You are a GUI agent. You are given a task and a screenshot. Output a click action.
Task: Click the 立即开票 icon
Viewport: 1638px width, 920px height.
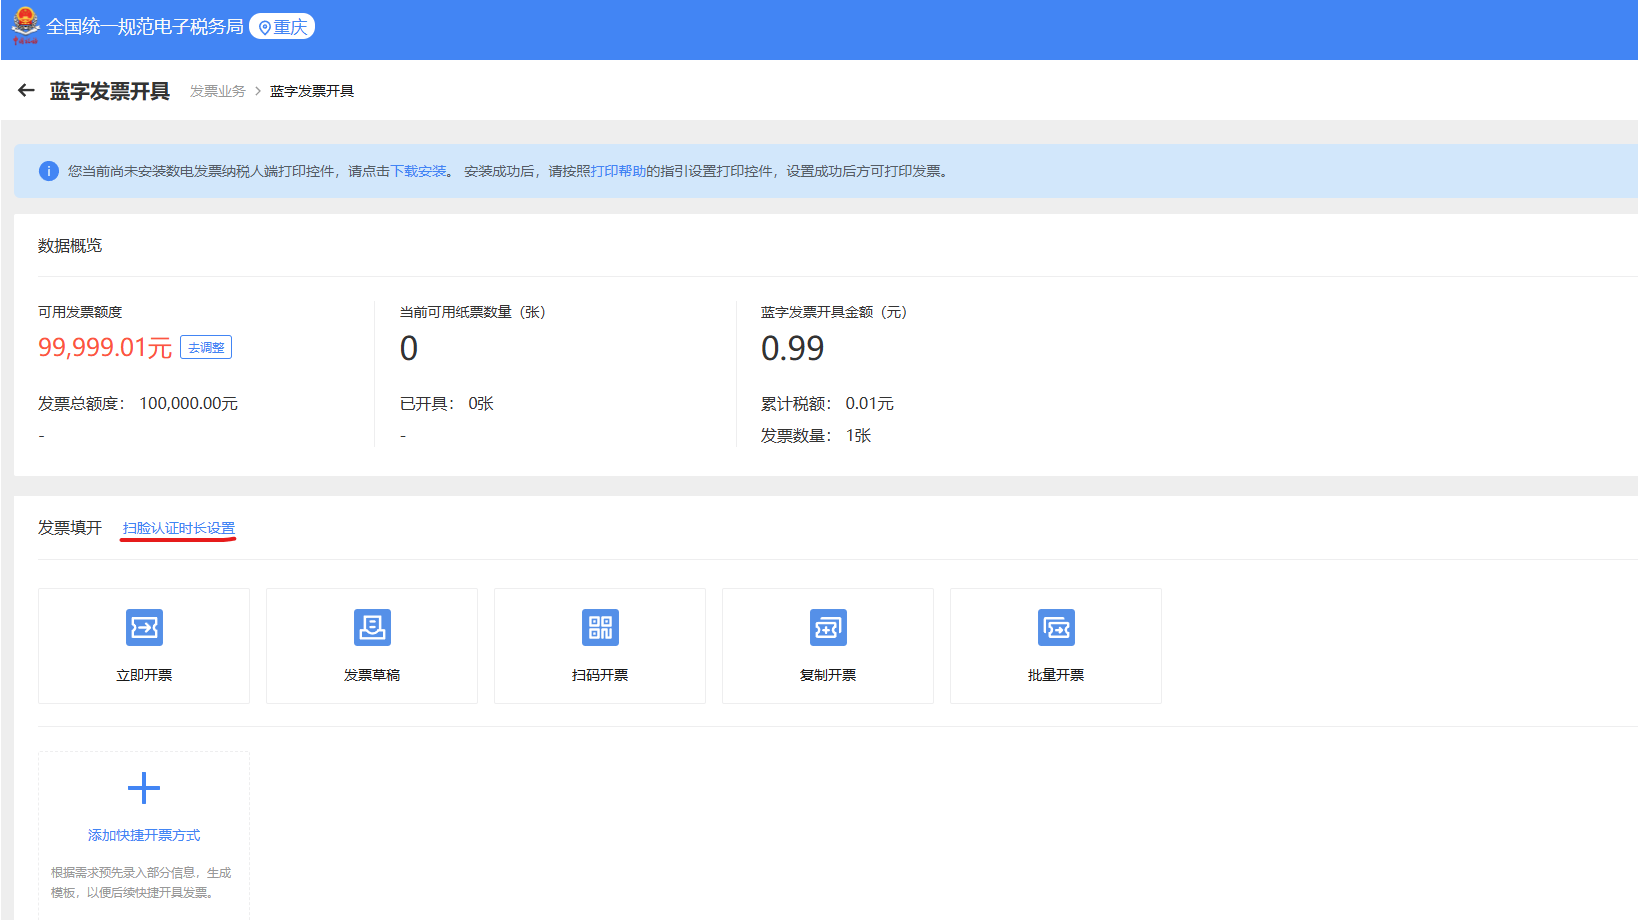pos(144,628)
